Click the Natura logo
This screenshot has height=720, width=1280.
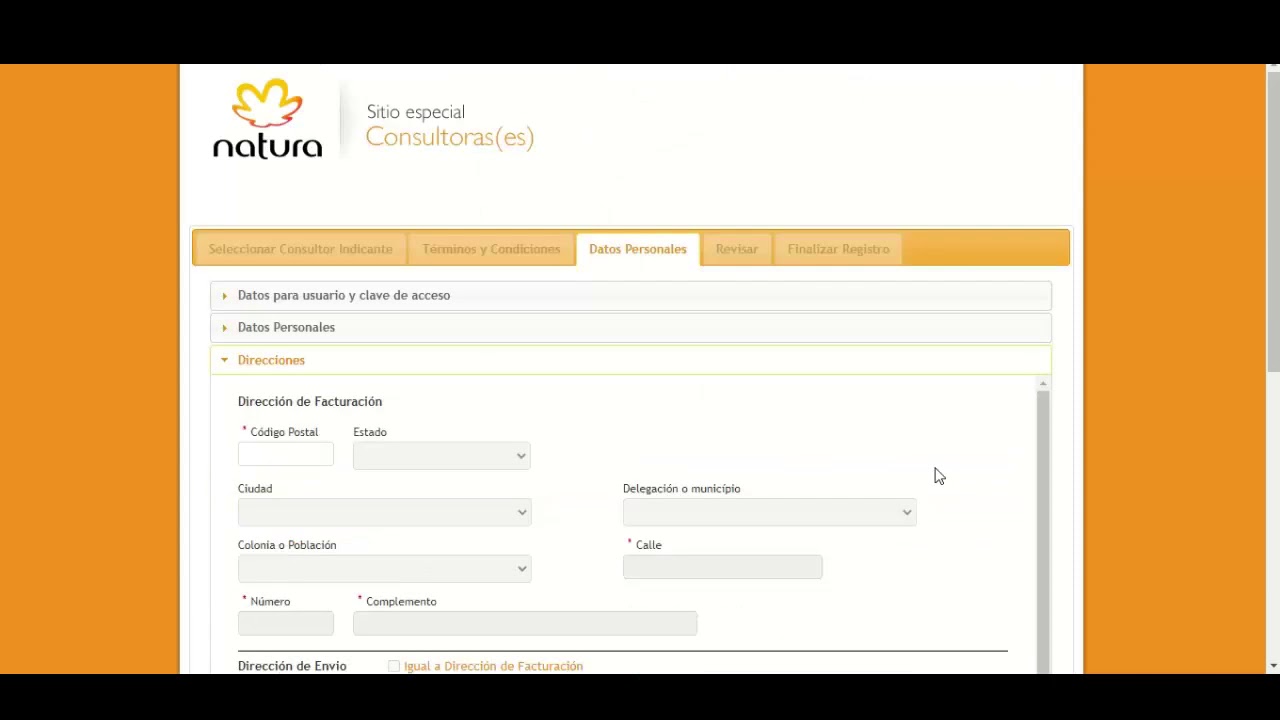[267, 119]
